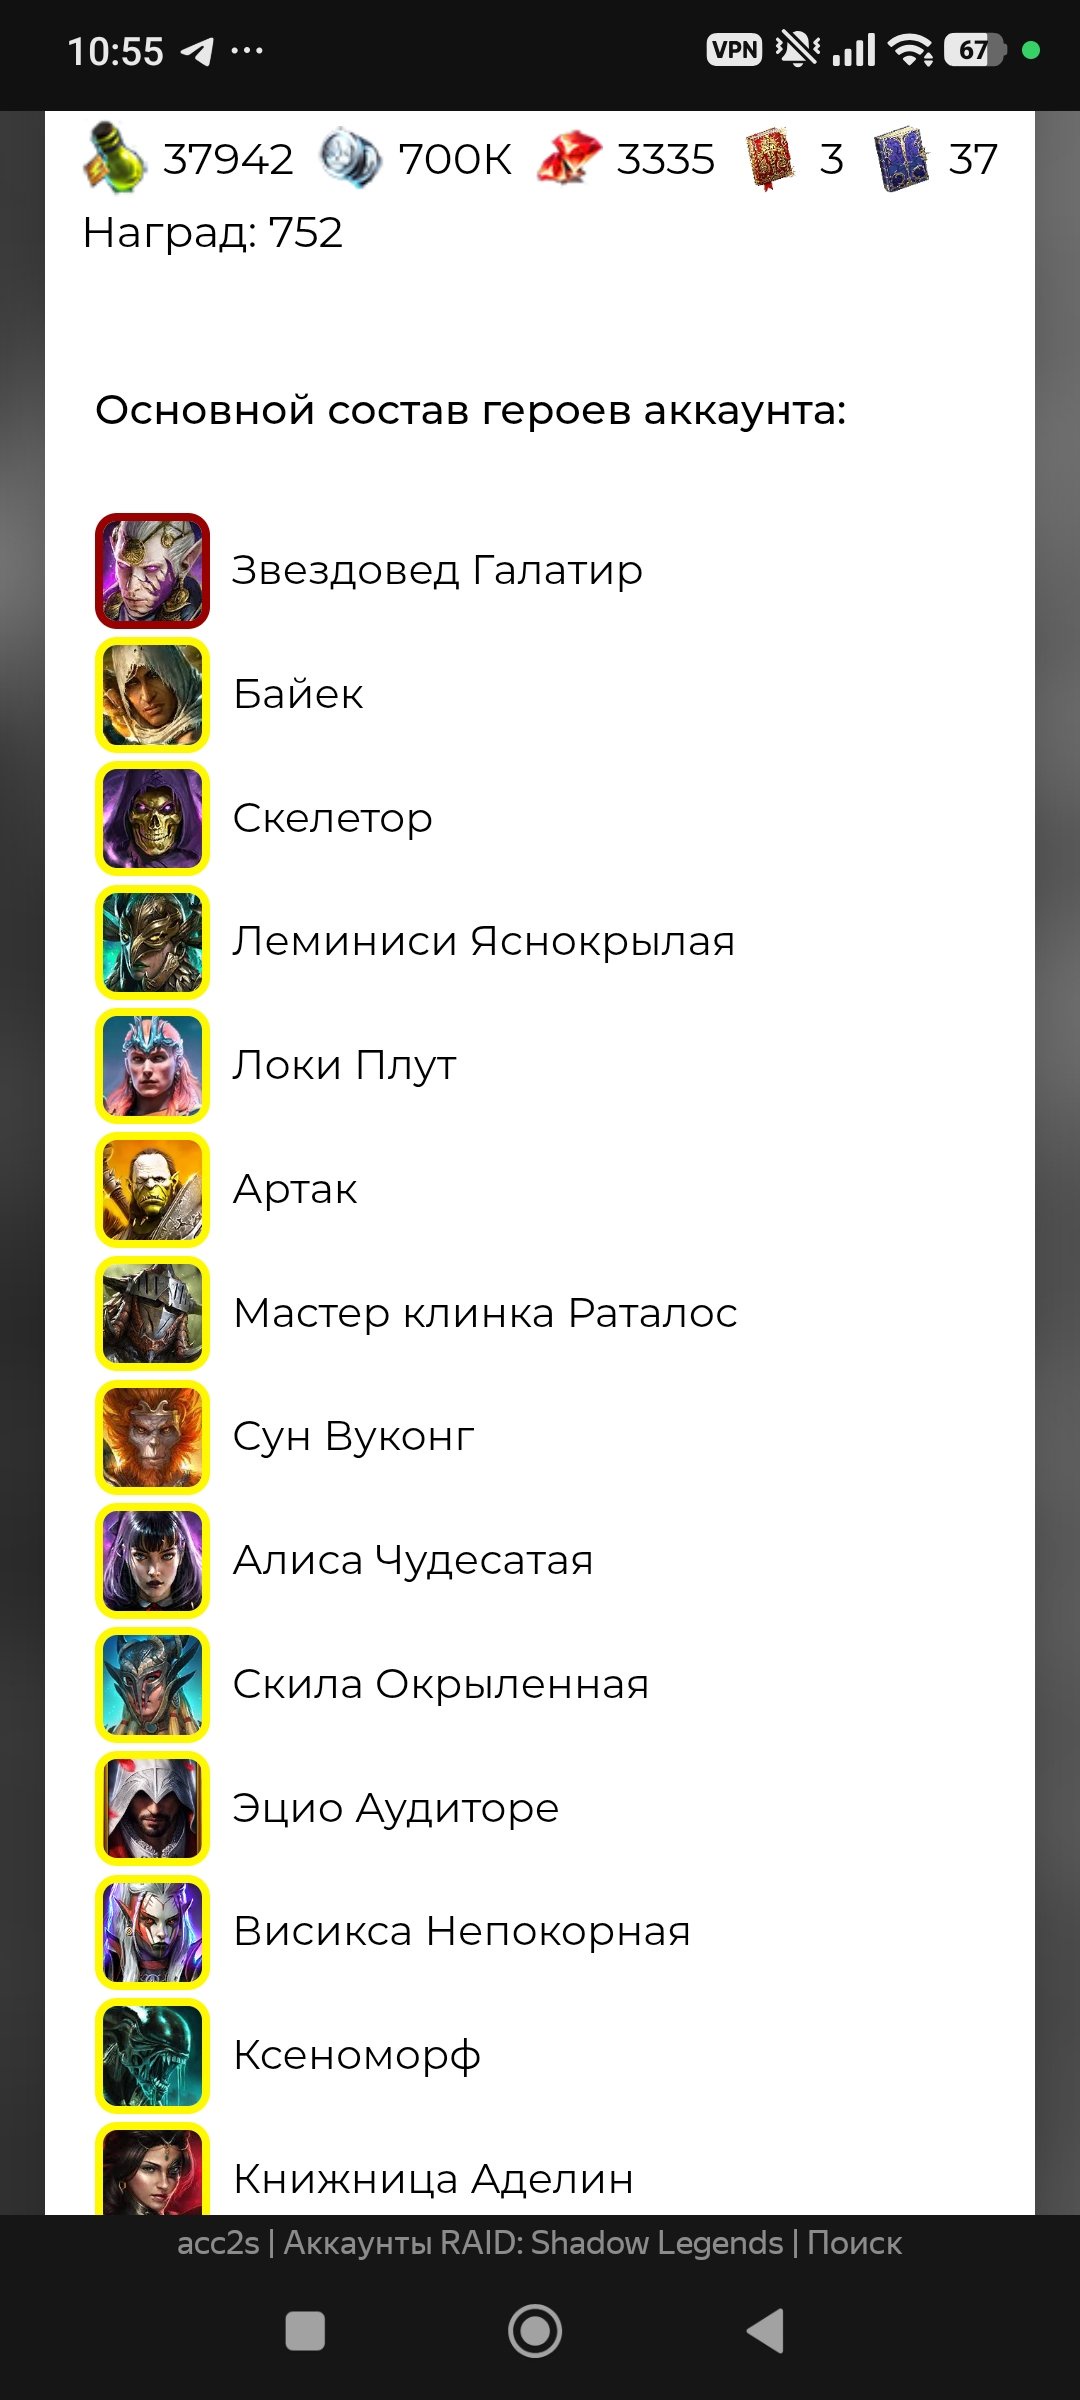Viewport: 1080px width, 2400px height.
Task: Select the Скелетор skull portrait
Action: point(152,818)
